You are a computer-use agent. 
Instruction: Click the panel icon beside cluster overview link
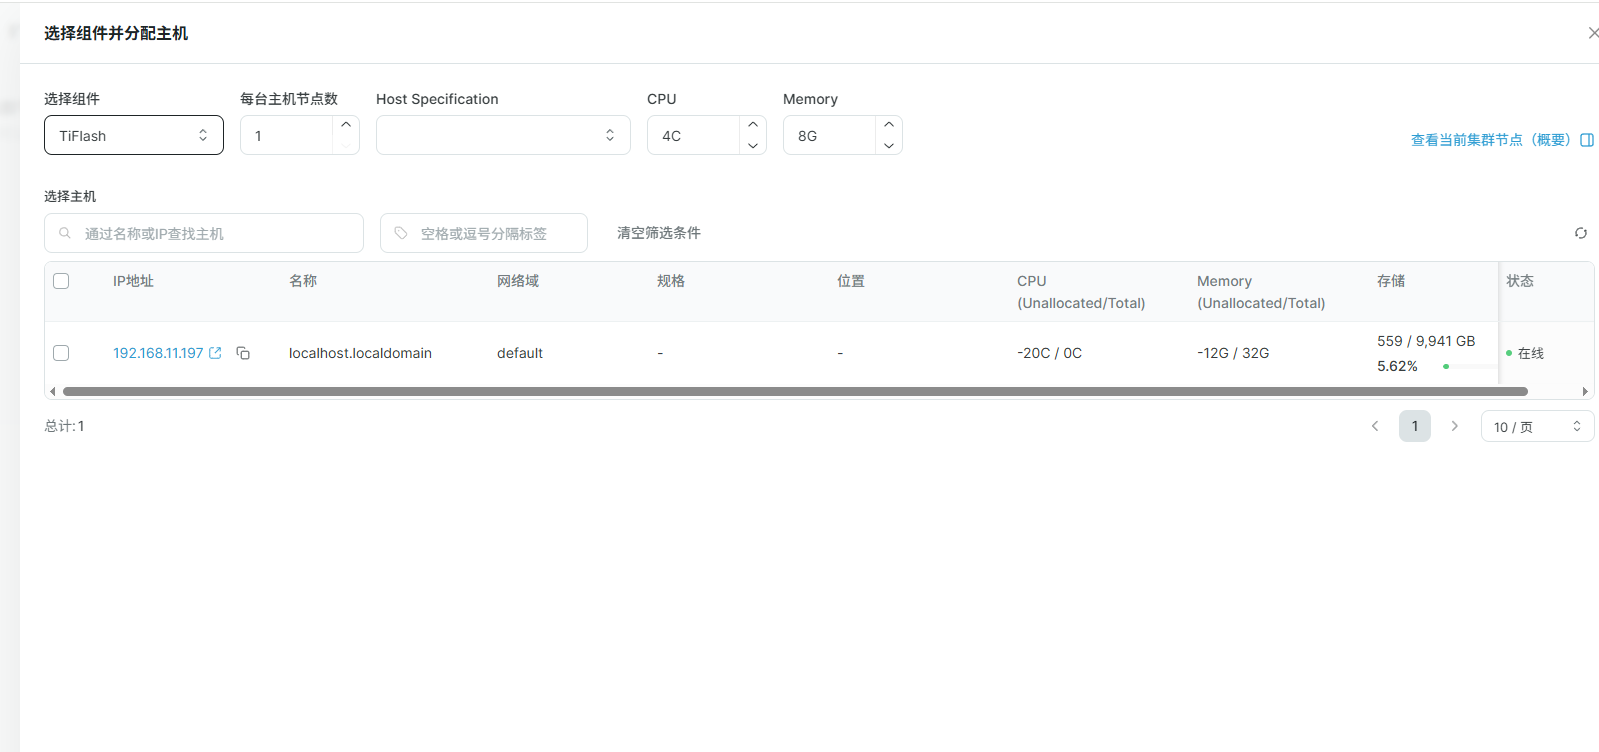(x=1587, y=140)
